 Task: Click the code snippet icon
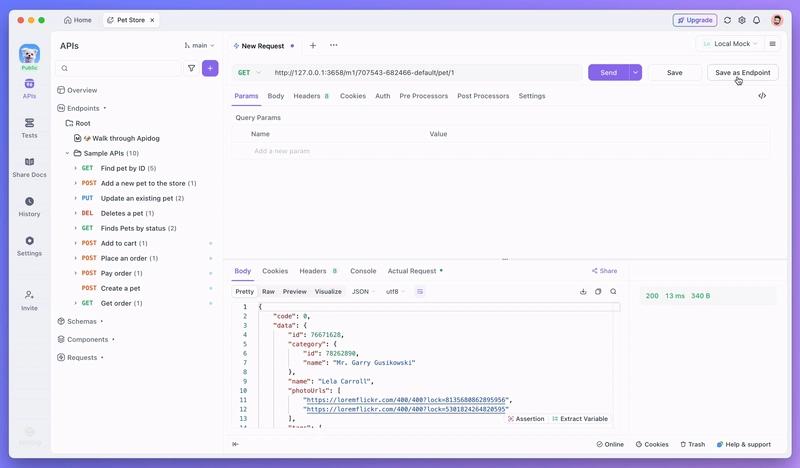click(x=762, y=96)
